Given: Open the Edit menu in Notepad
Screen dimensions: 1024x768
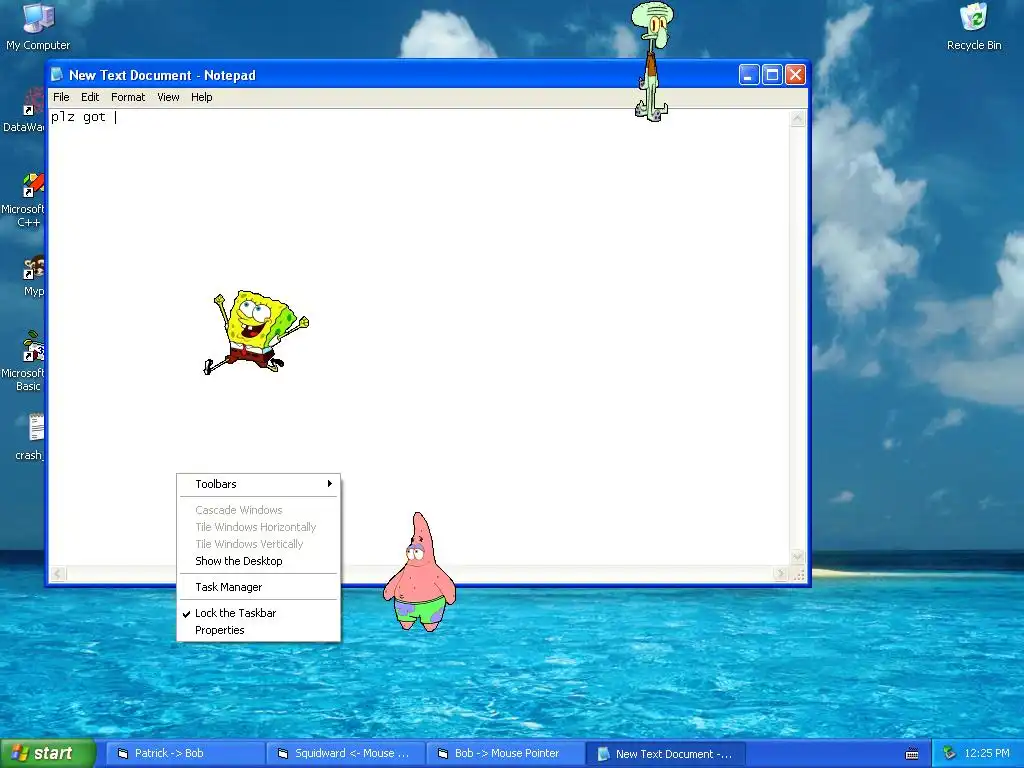Looking at the screenshot, I should [x=90, y=97].
